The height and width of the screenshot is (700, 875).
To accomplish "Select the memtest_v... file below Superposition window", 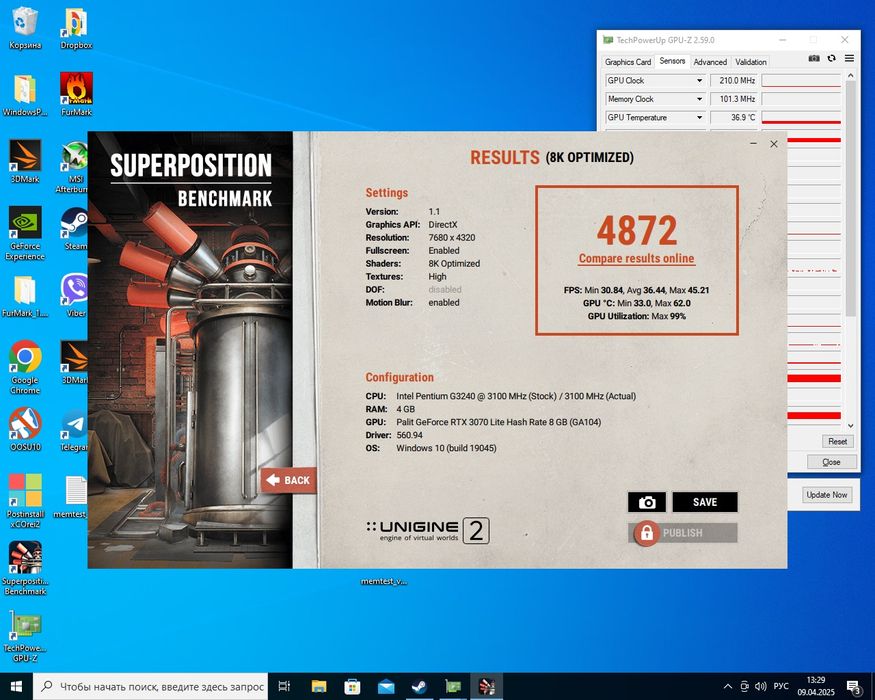I will 384,581.
